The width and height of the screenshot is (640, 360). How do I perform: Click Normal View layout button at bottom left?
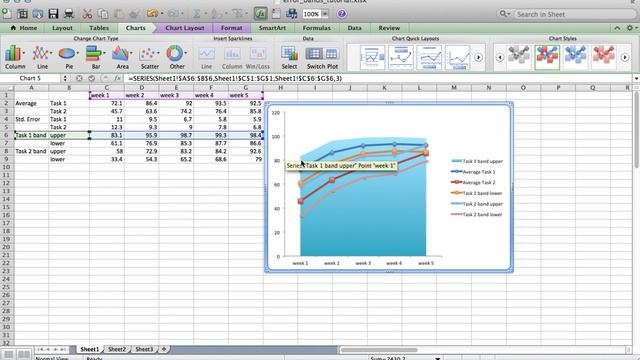[8, 354]
